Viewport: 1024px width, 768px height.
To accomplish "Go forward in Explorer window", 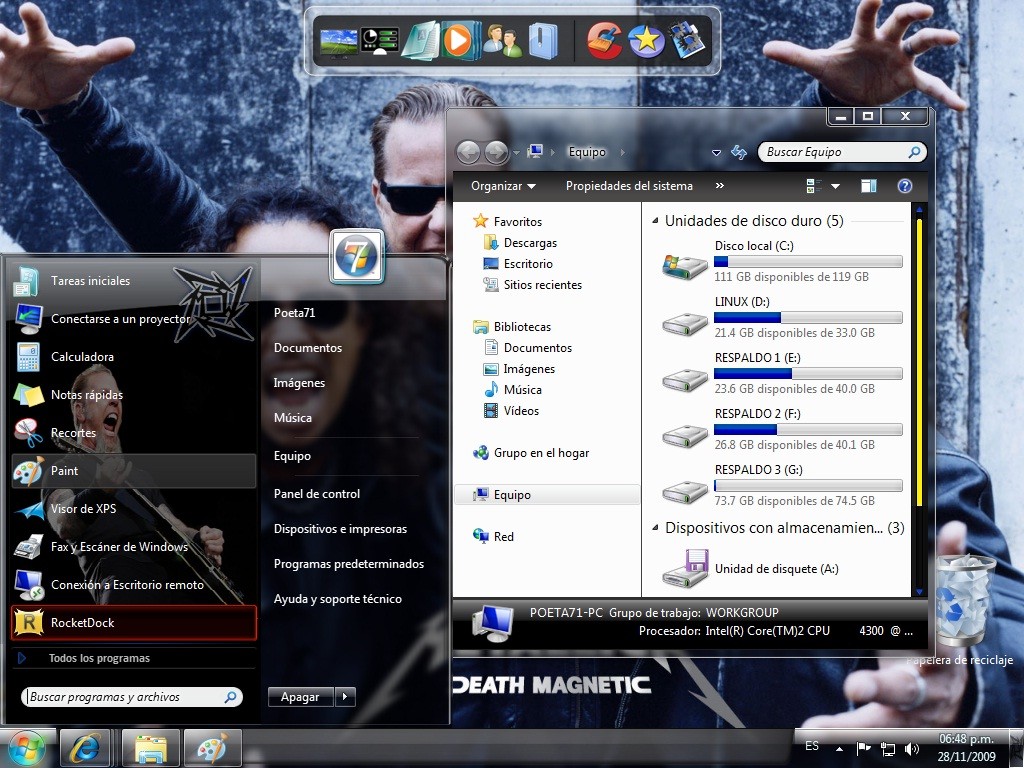I will coord(496,152).
